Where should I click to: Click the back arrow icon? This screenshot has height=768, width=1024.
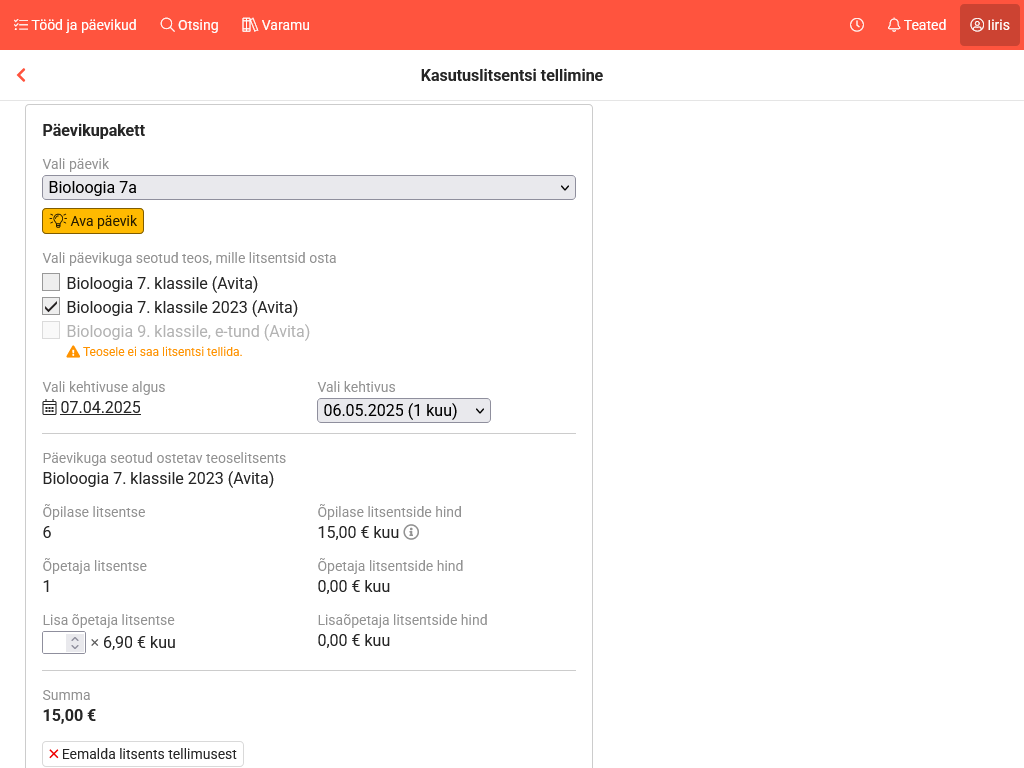[21, 75]
